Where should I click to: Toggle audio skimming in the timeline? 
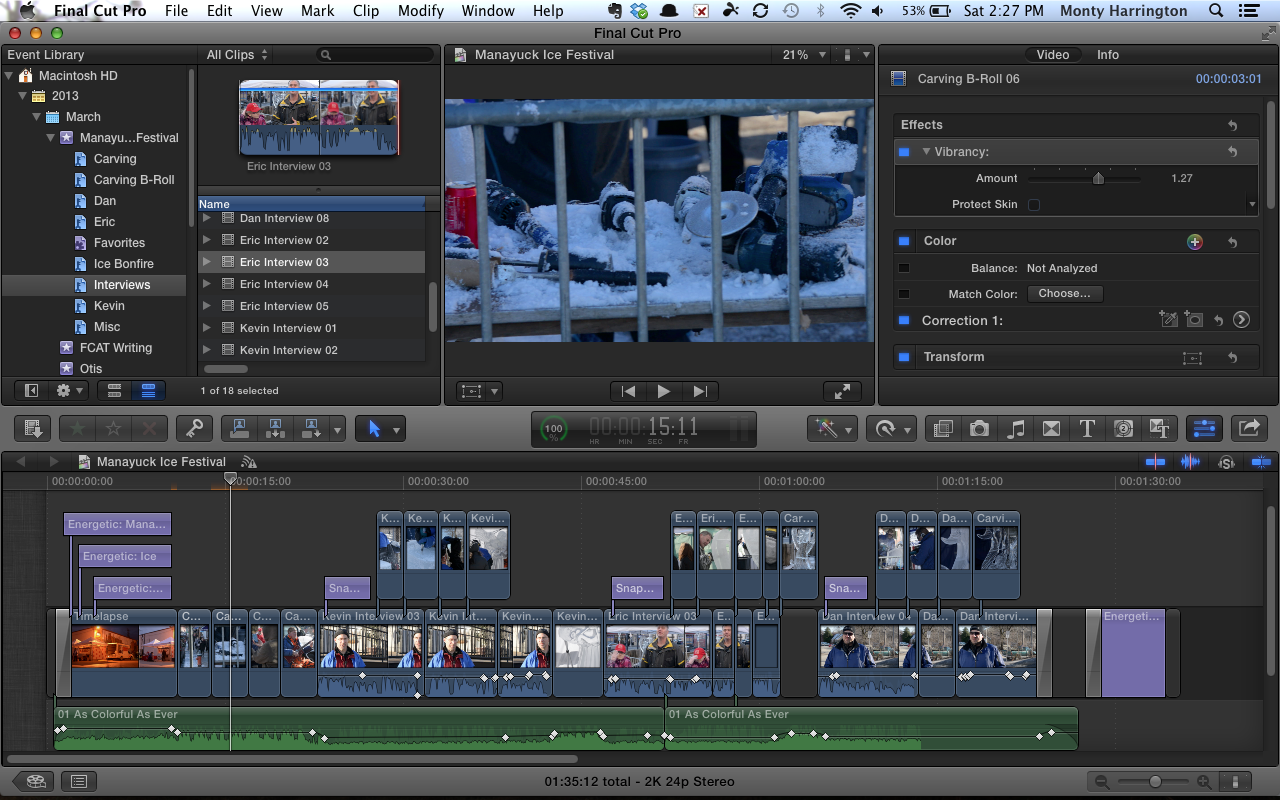coord(1191,462)
